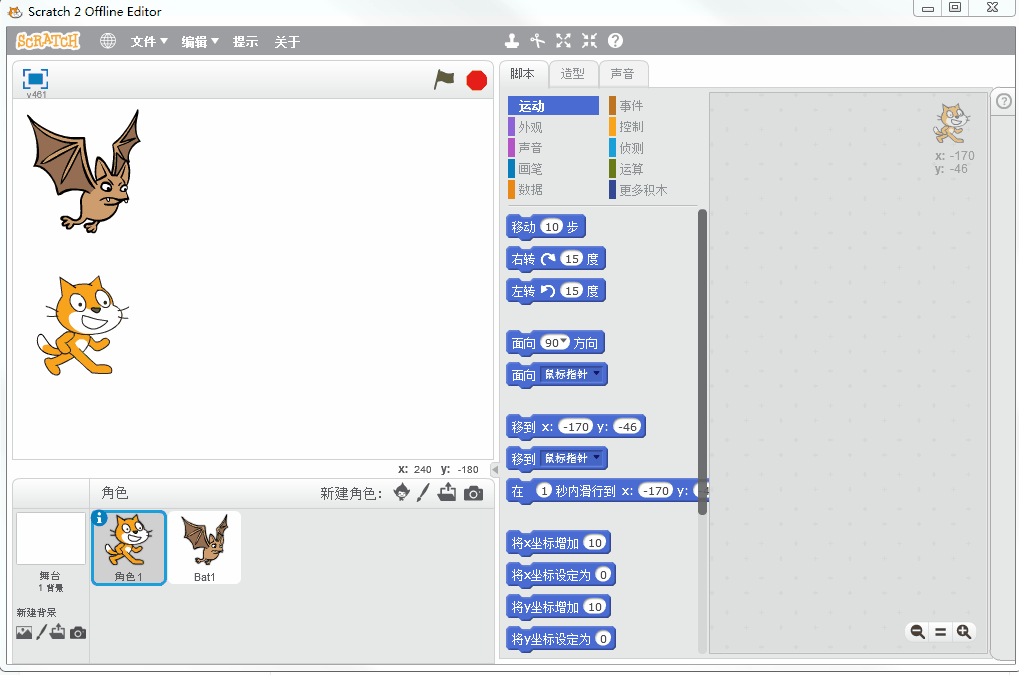Open the 编辑 menu
This screenshot has width=1019, height=675.
coord(200,42)
